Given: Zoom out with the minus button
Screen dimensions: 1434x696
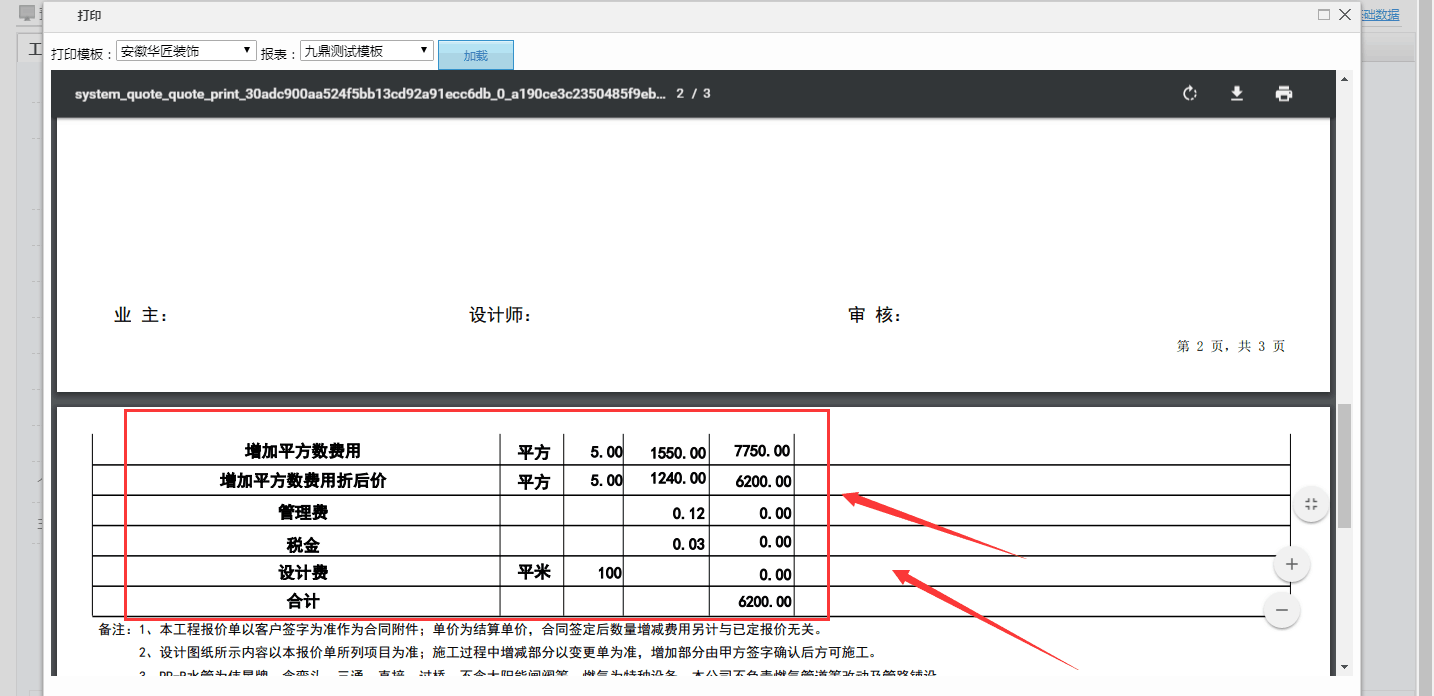Looking at the screenshot, I should point(1282,610).
